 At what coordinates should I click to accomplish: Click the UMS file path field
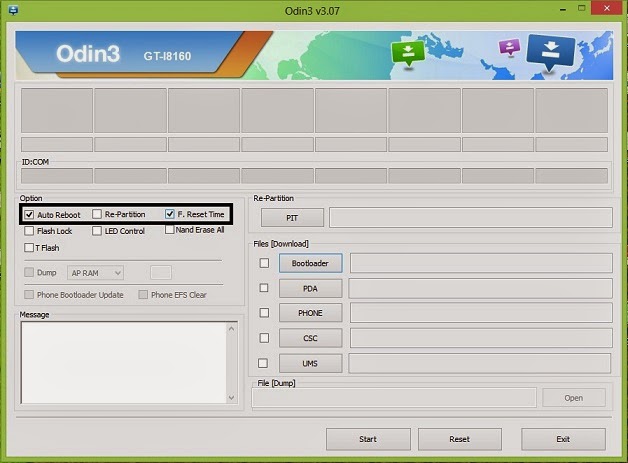[x=479, y=363]
